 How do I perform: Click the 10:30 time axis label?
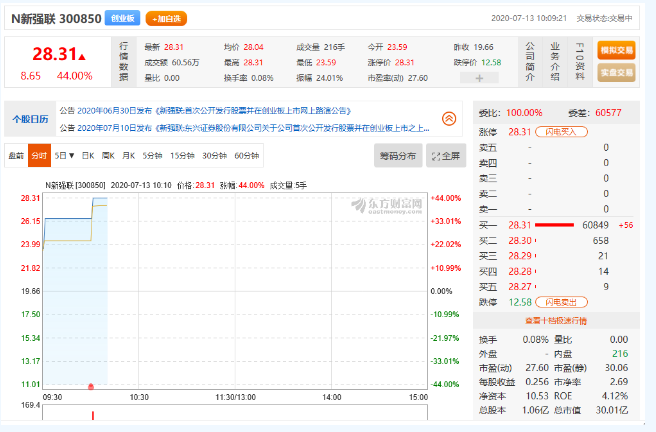(x=139, y=397)
